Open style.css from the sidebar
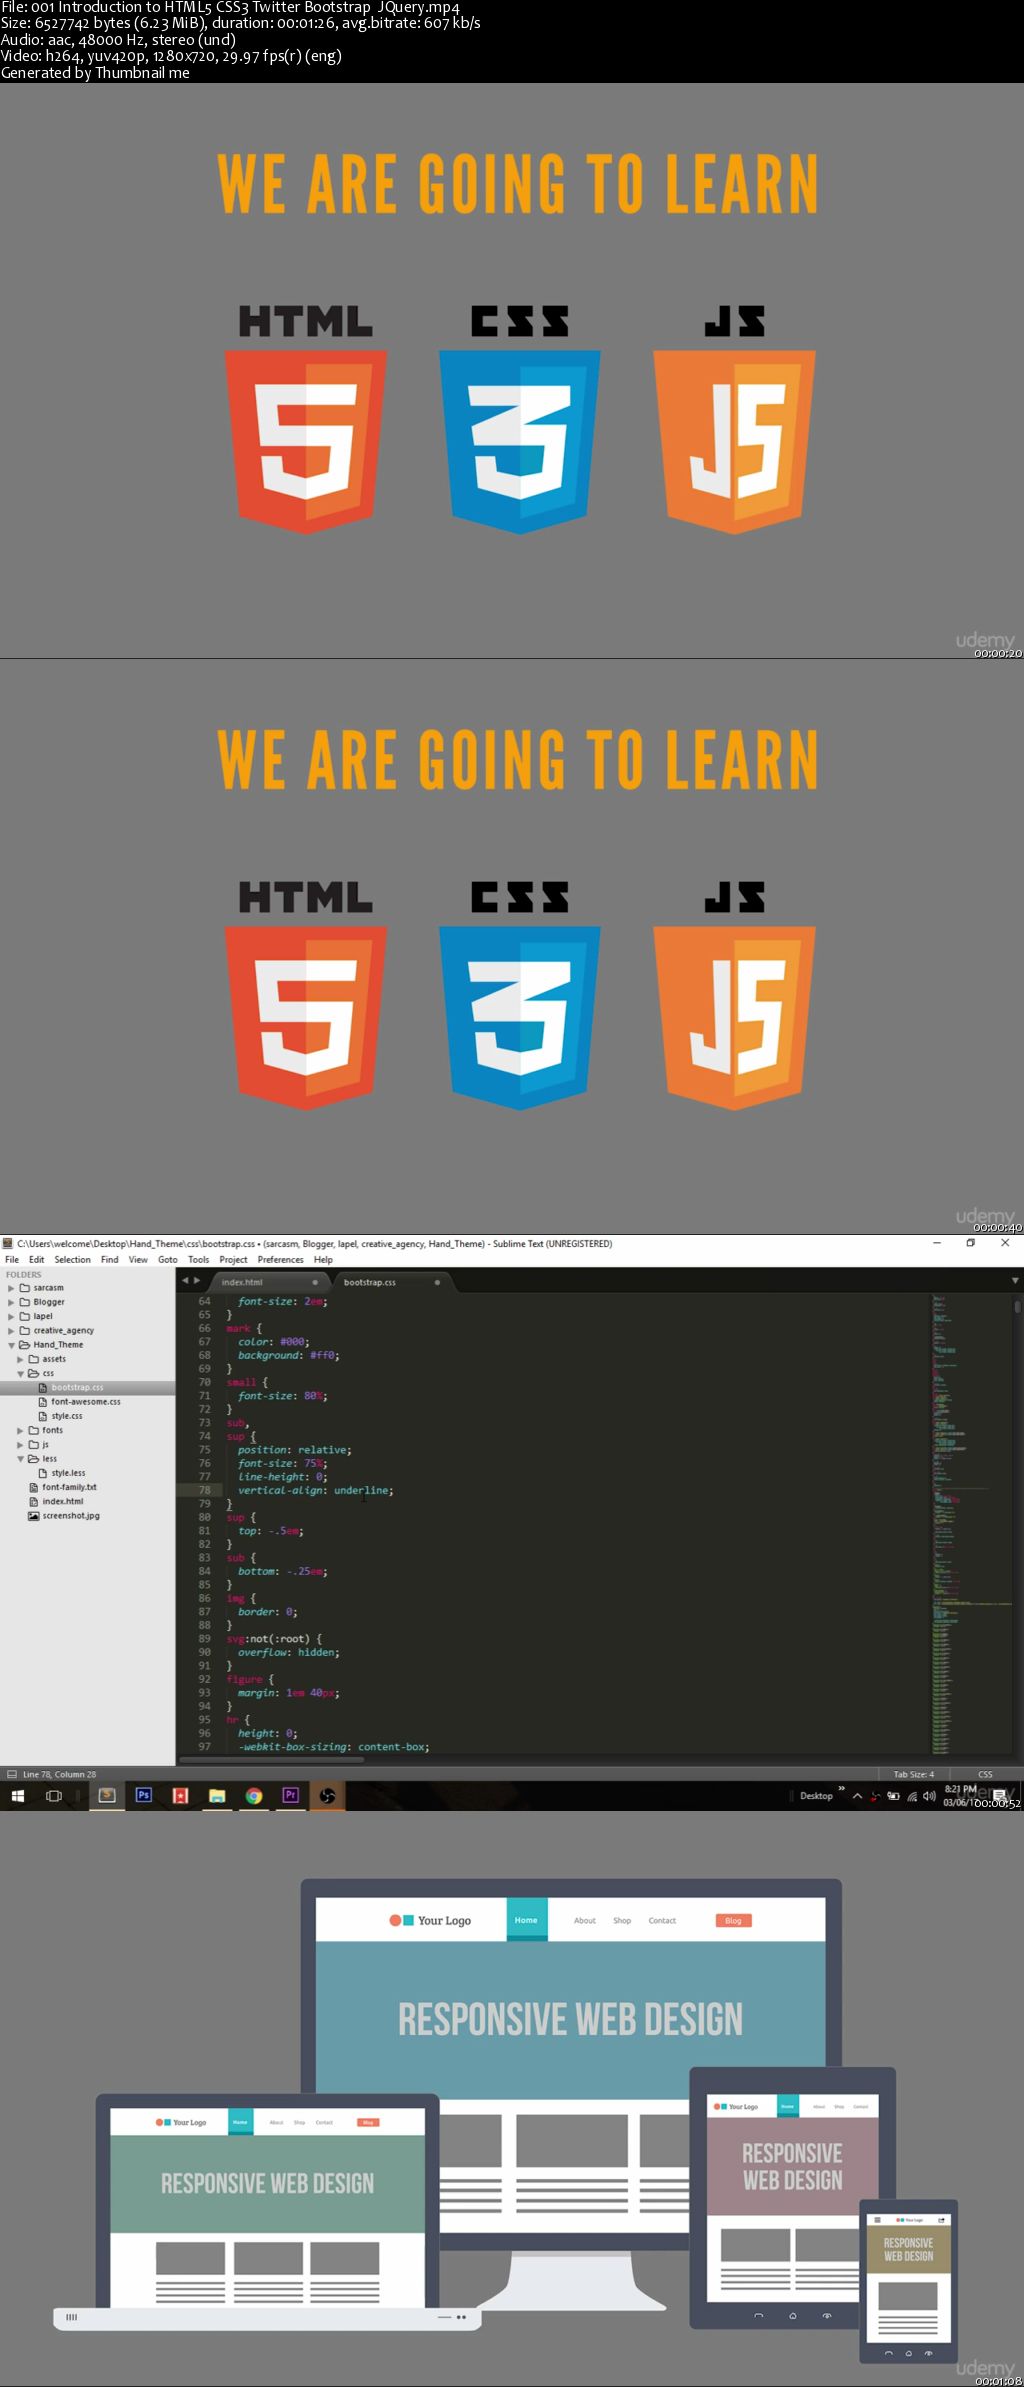 [67, 1416]
